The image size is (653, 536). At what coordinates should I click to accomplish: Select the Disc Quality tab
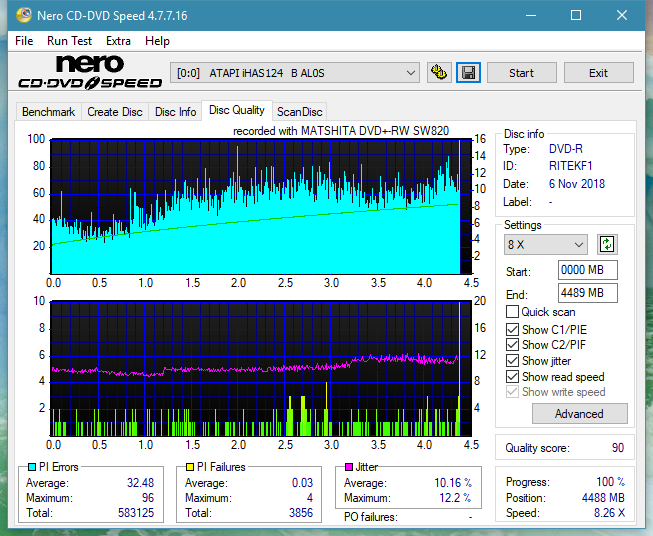[237, 110]
